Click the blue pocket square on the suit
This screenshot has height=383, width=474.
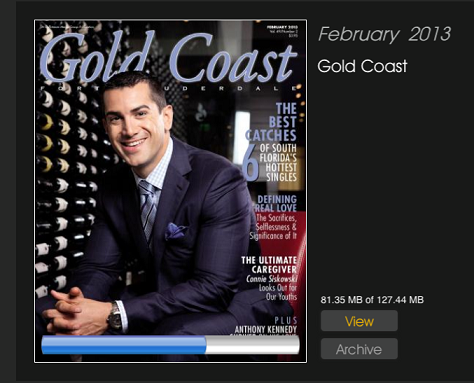175,231
